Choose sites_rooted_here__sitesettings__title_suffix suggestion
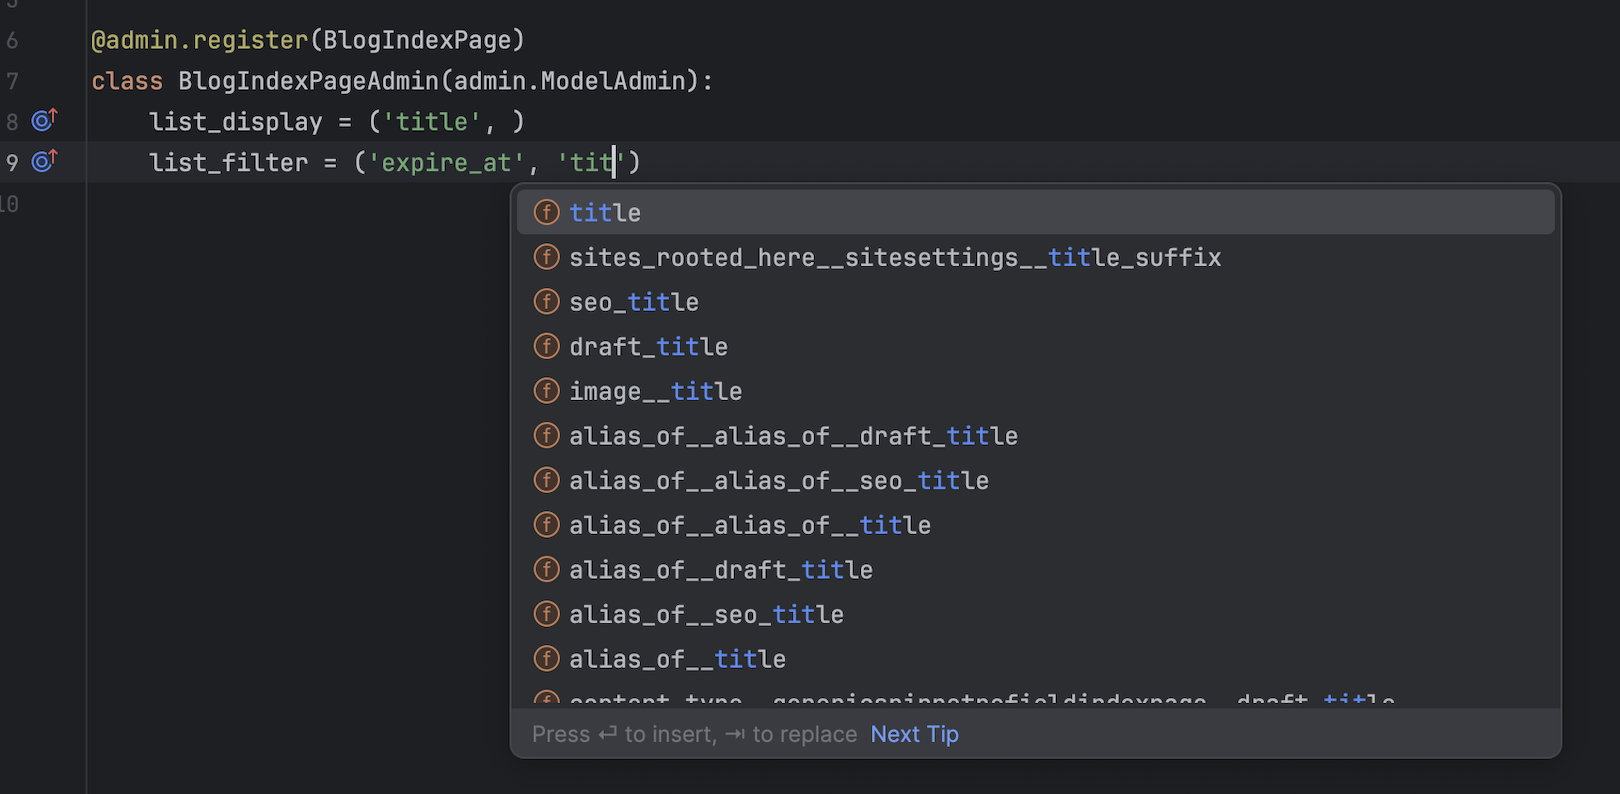The width and height of the screenshot is (1620, 794). (1035, 257)
